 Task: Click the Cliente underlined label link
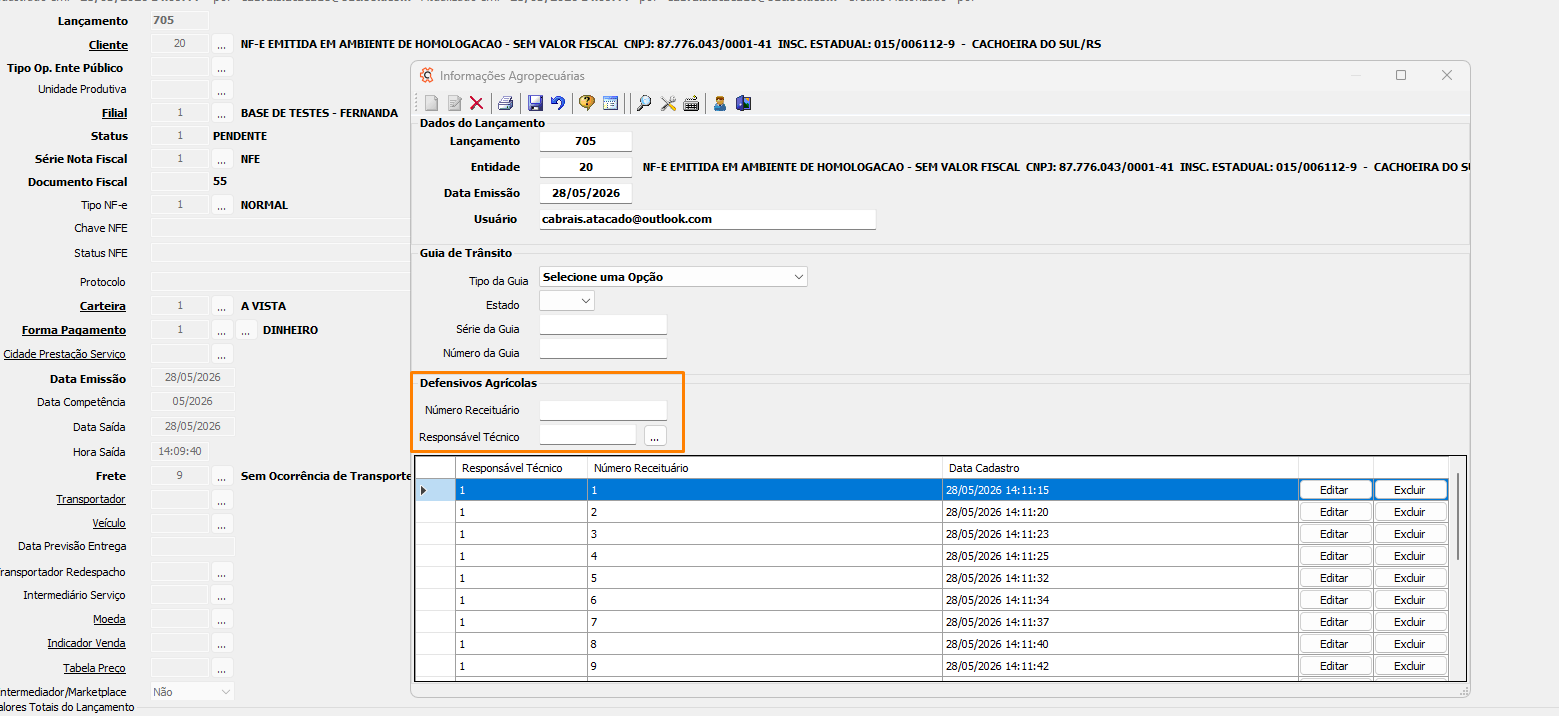click(108, 45)
